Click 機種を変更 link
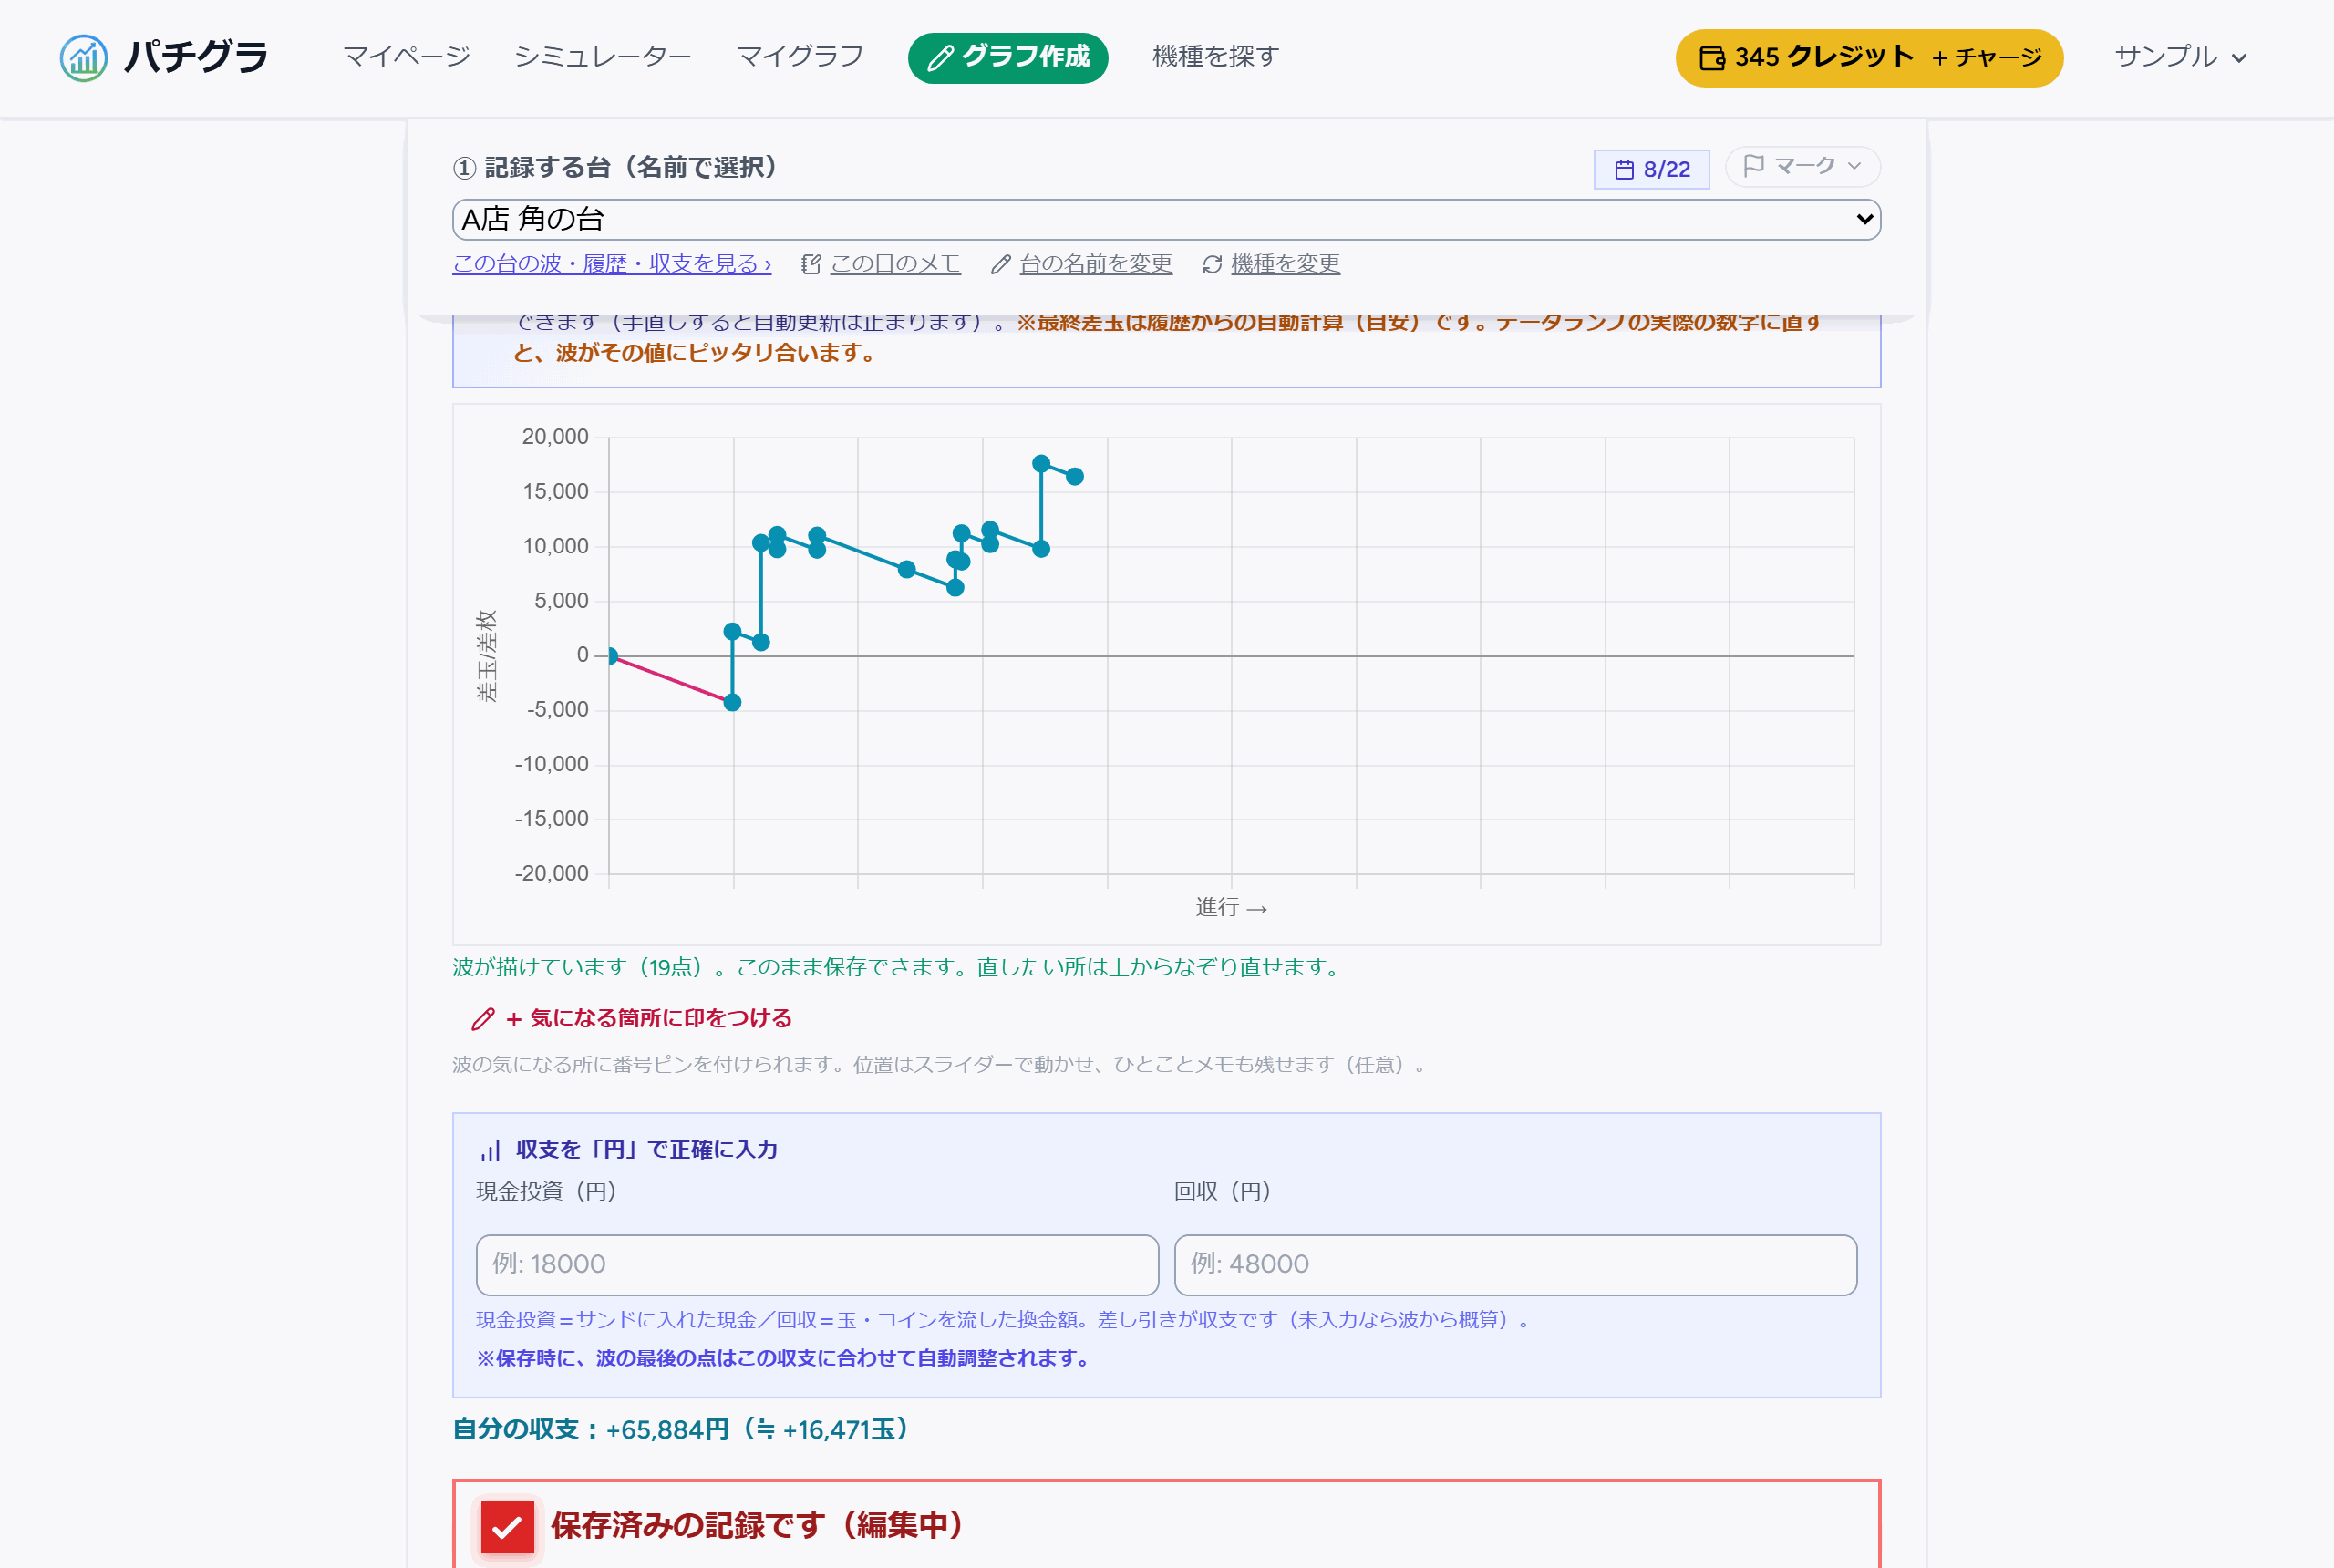The width and height of the screenshot is (2334, 1568). (x=1285, y=264)
